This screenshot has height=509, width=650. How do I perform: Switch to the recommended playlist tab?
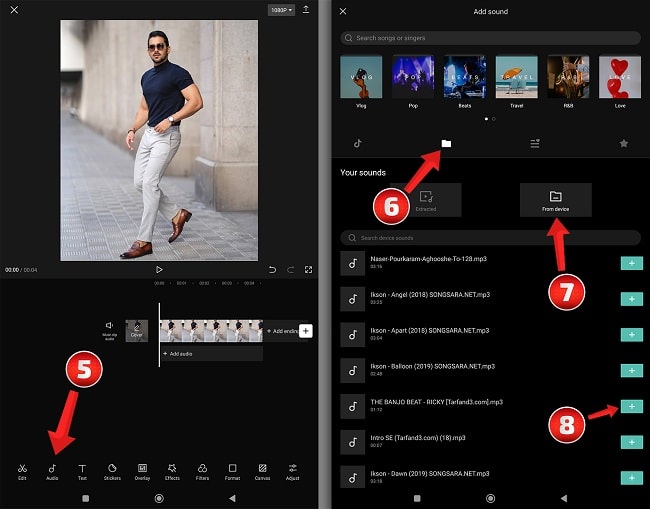tap(535, 143)
